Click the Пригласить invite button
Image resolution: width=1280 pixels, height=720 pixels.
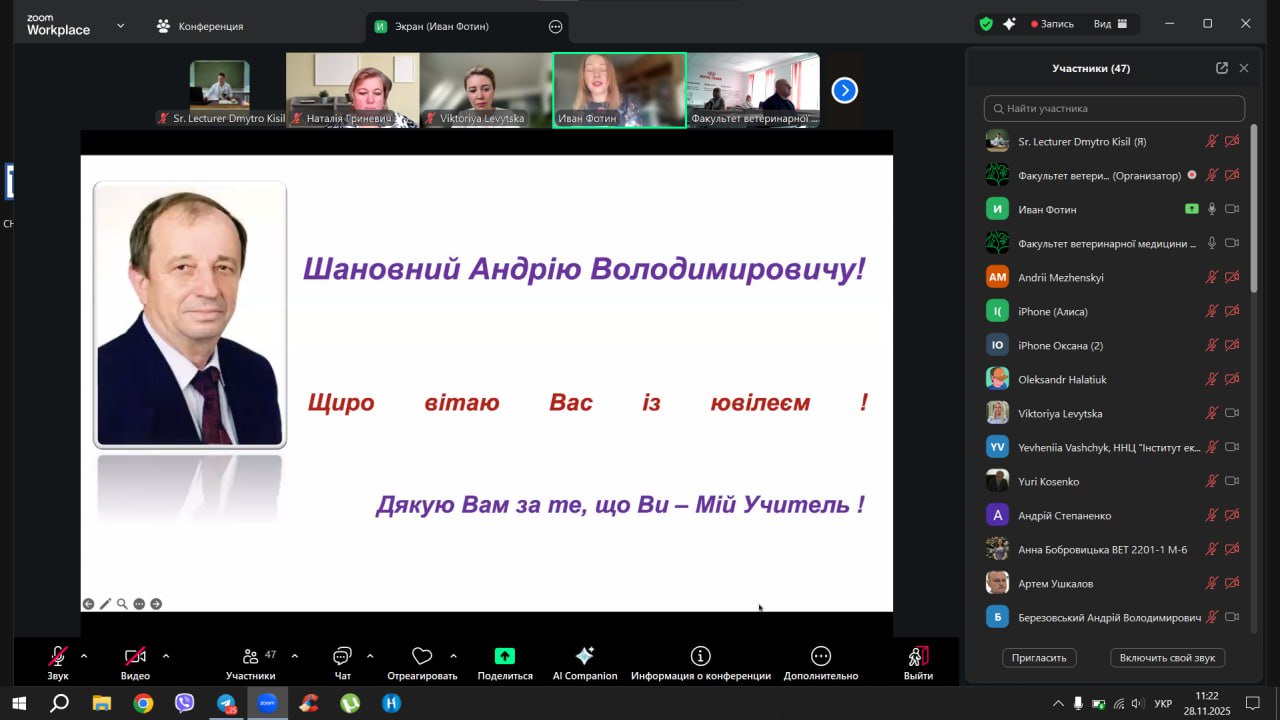[1039, 657]
